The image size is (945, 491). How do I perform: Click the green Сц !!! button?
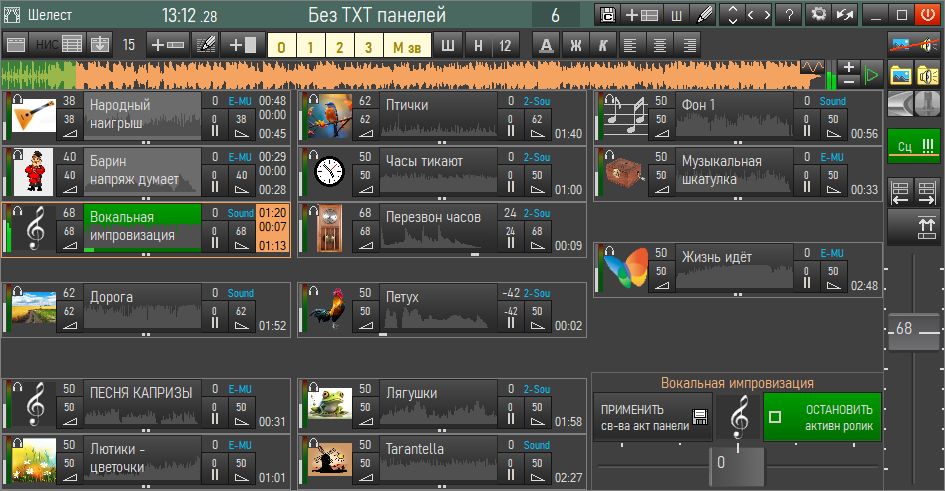pos(914,145)
